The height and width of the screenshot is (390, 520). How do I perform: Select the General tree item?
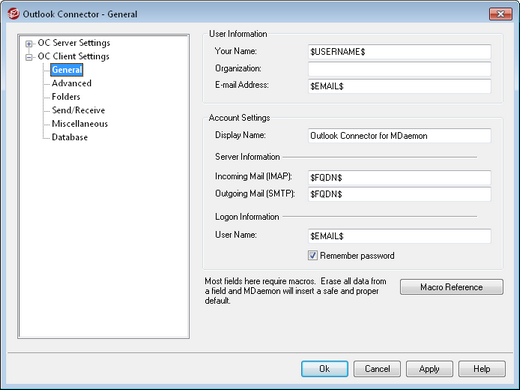67,70
